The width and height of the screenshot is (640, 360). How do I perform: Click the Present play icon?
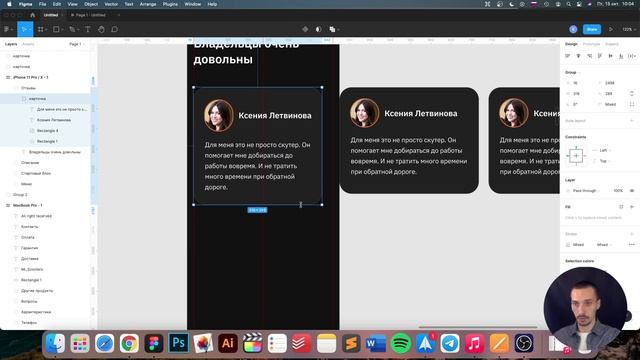(x=611, y=29)
